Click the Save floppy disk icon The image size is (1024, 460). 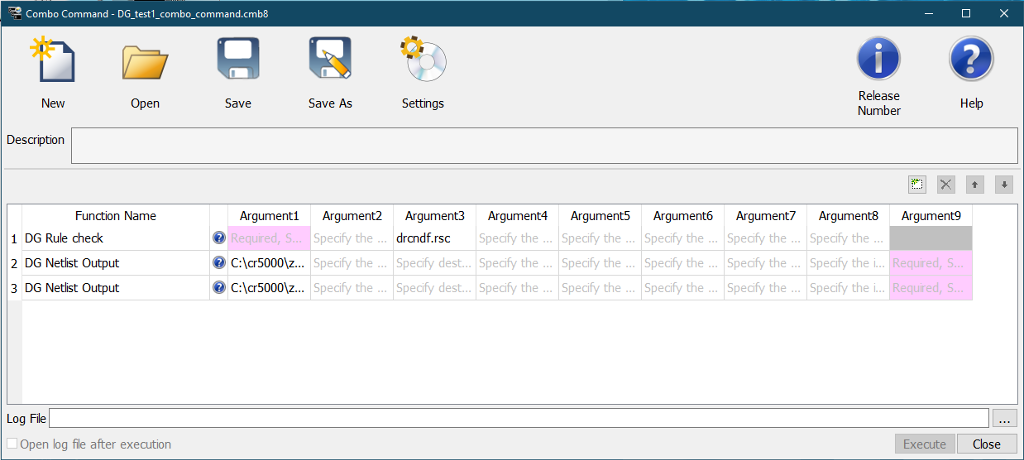click(238, 59)
